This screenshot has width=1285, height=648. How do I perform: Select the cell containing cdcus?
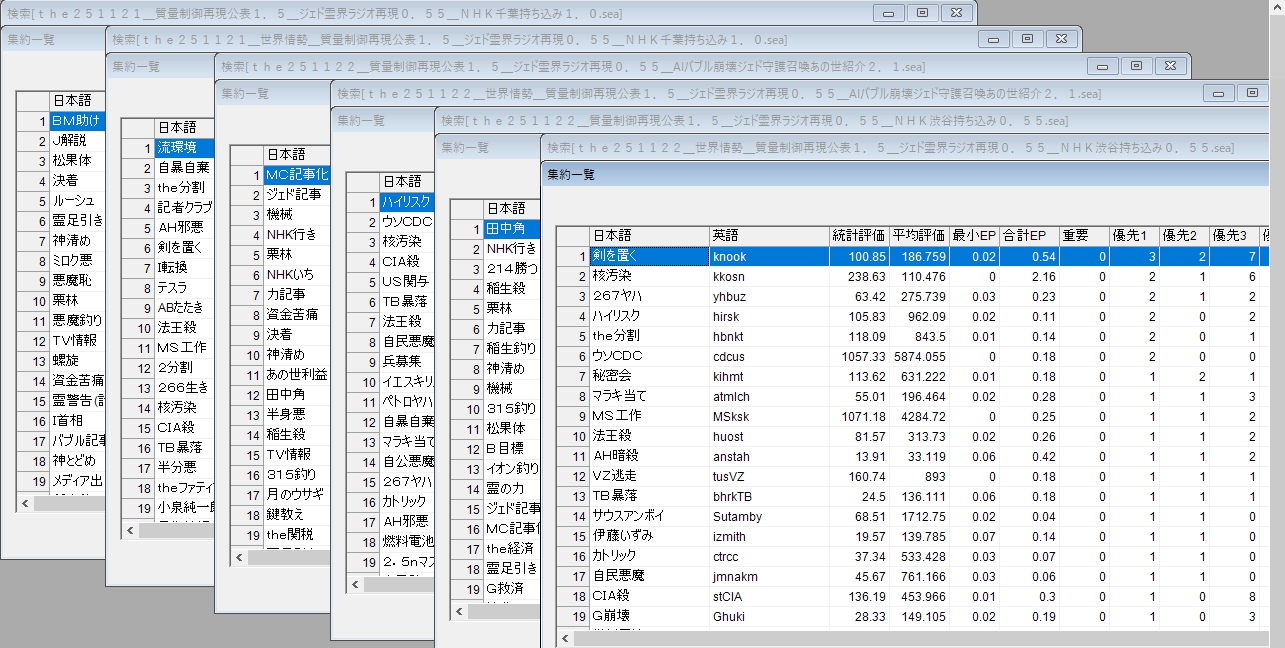tap(768, 356)
